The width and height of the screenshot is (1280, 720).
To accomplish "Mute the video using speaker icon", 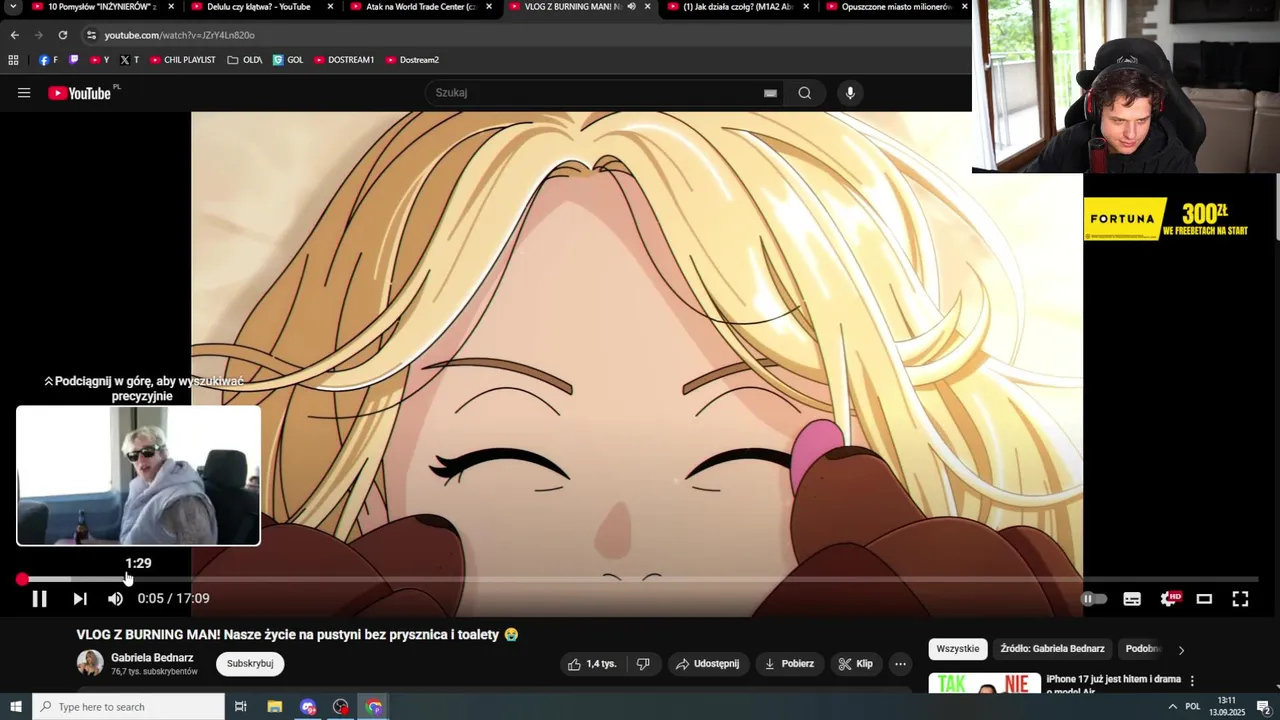I will 116,599.
